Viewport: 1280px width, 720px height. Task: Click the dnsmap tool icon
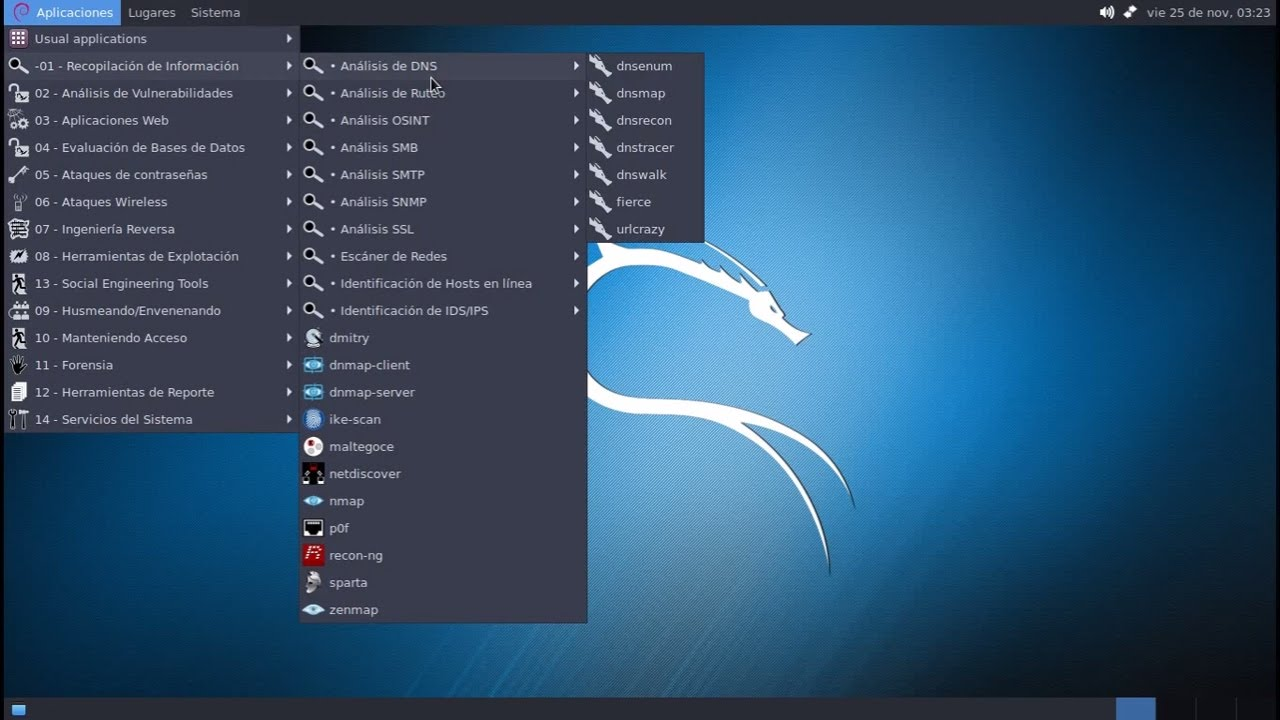(600, 93)
